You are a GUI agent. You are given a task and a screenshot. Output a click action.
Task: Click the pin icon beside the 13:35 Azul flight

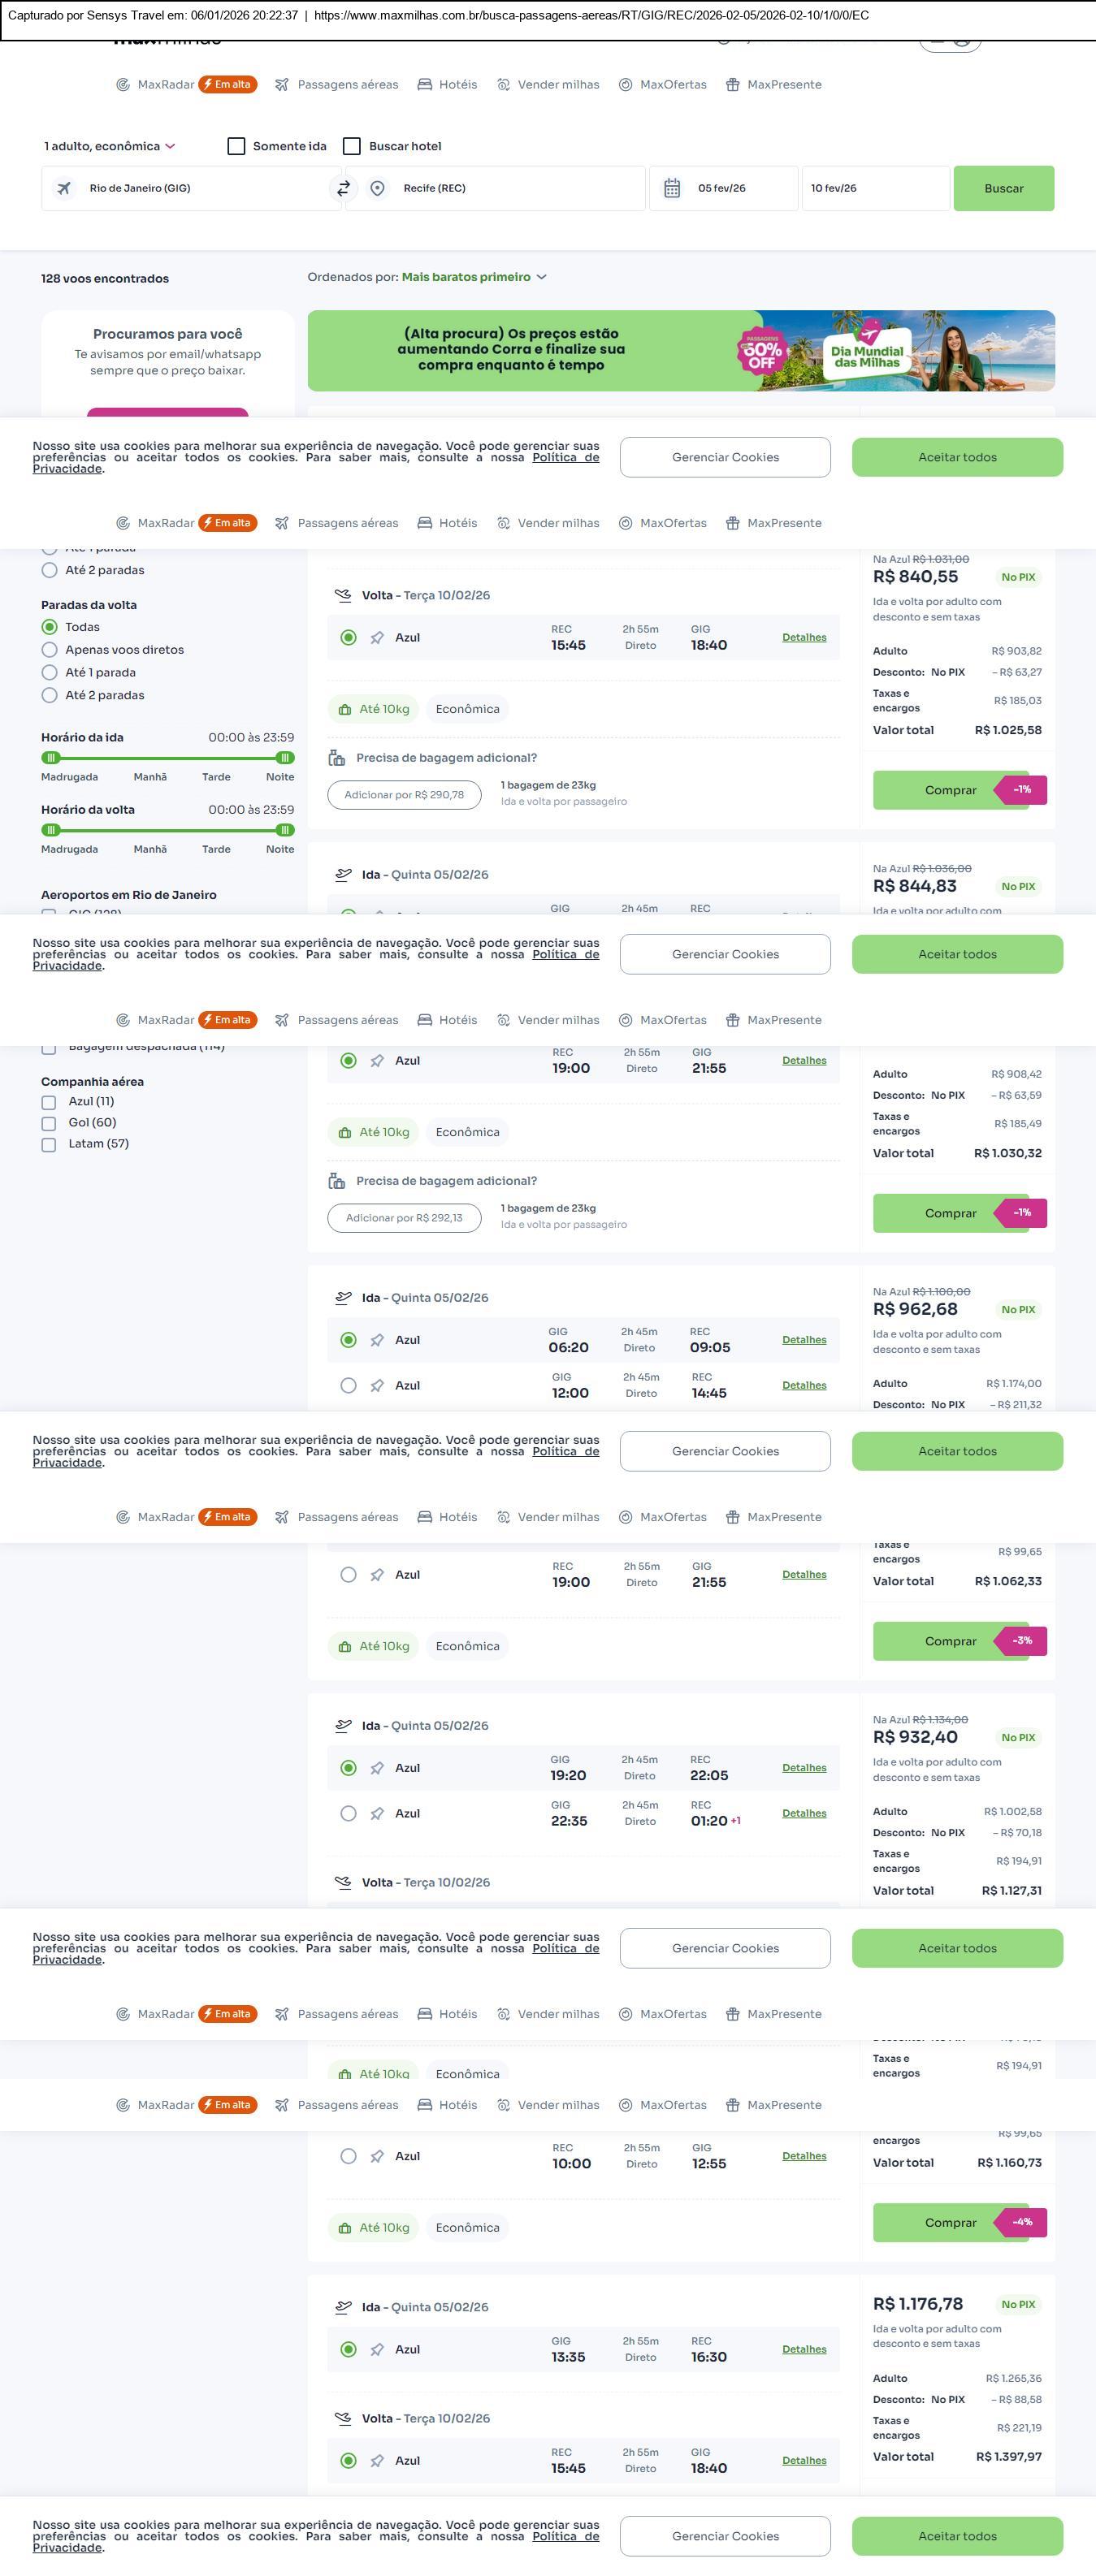pos(377,2349)
